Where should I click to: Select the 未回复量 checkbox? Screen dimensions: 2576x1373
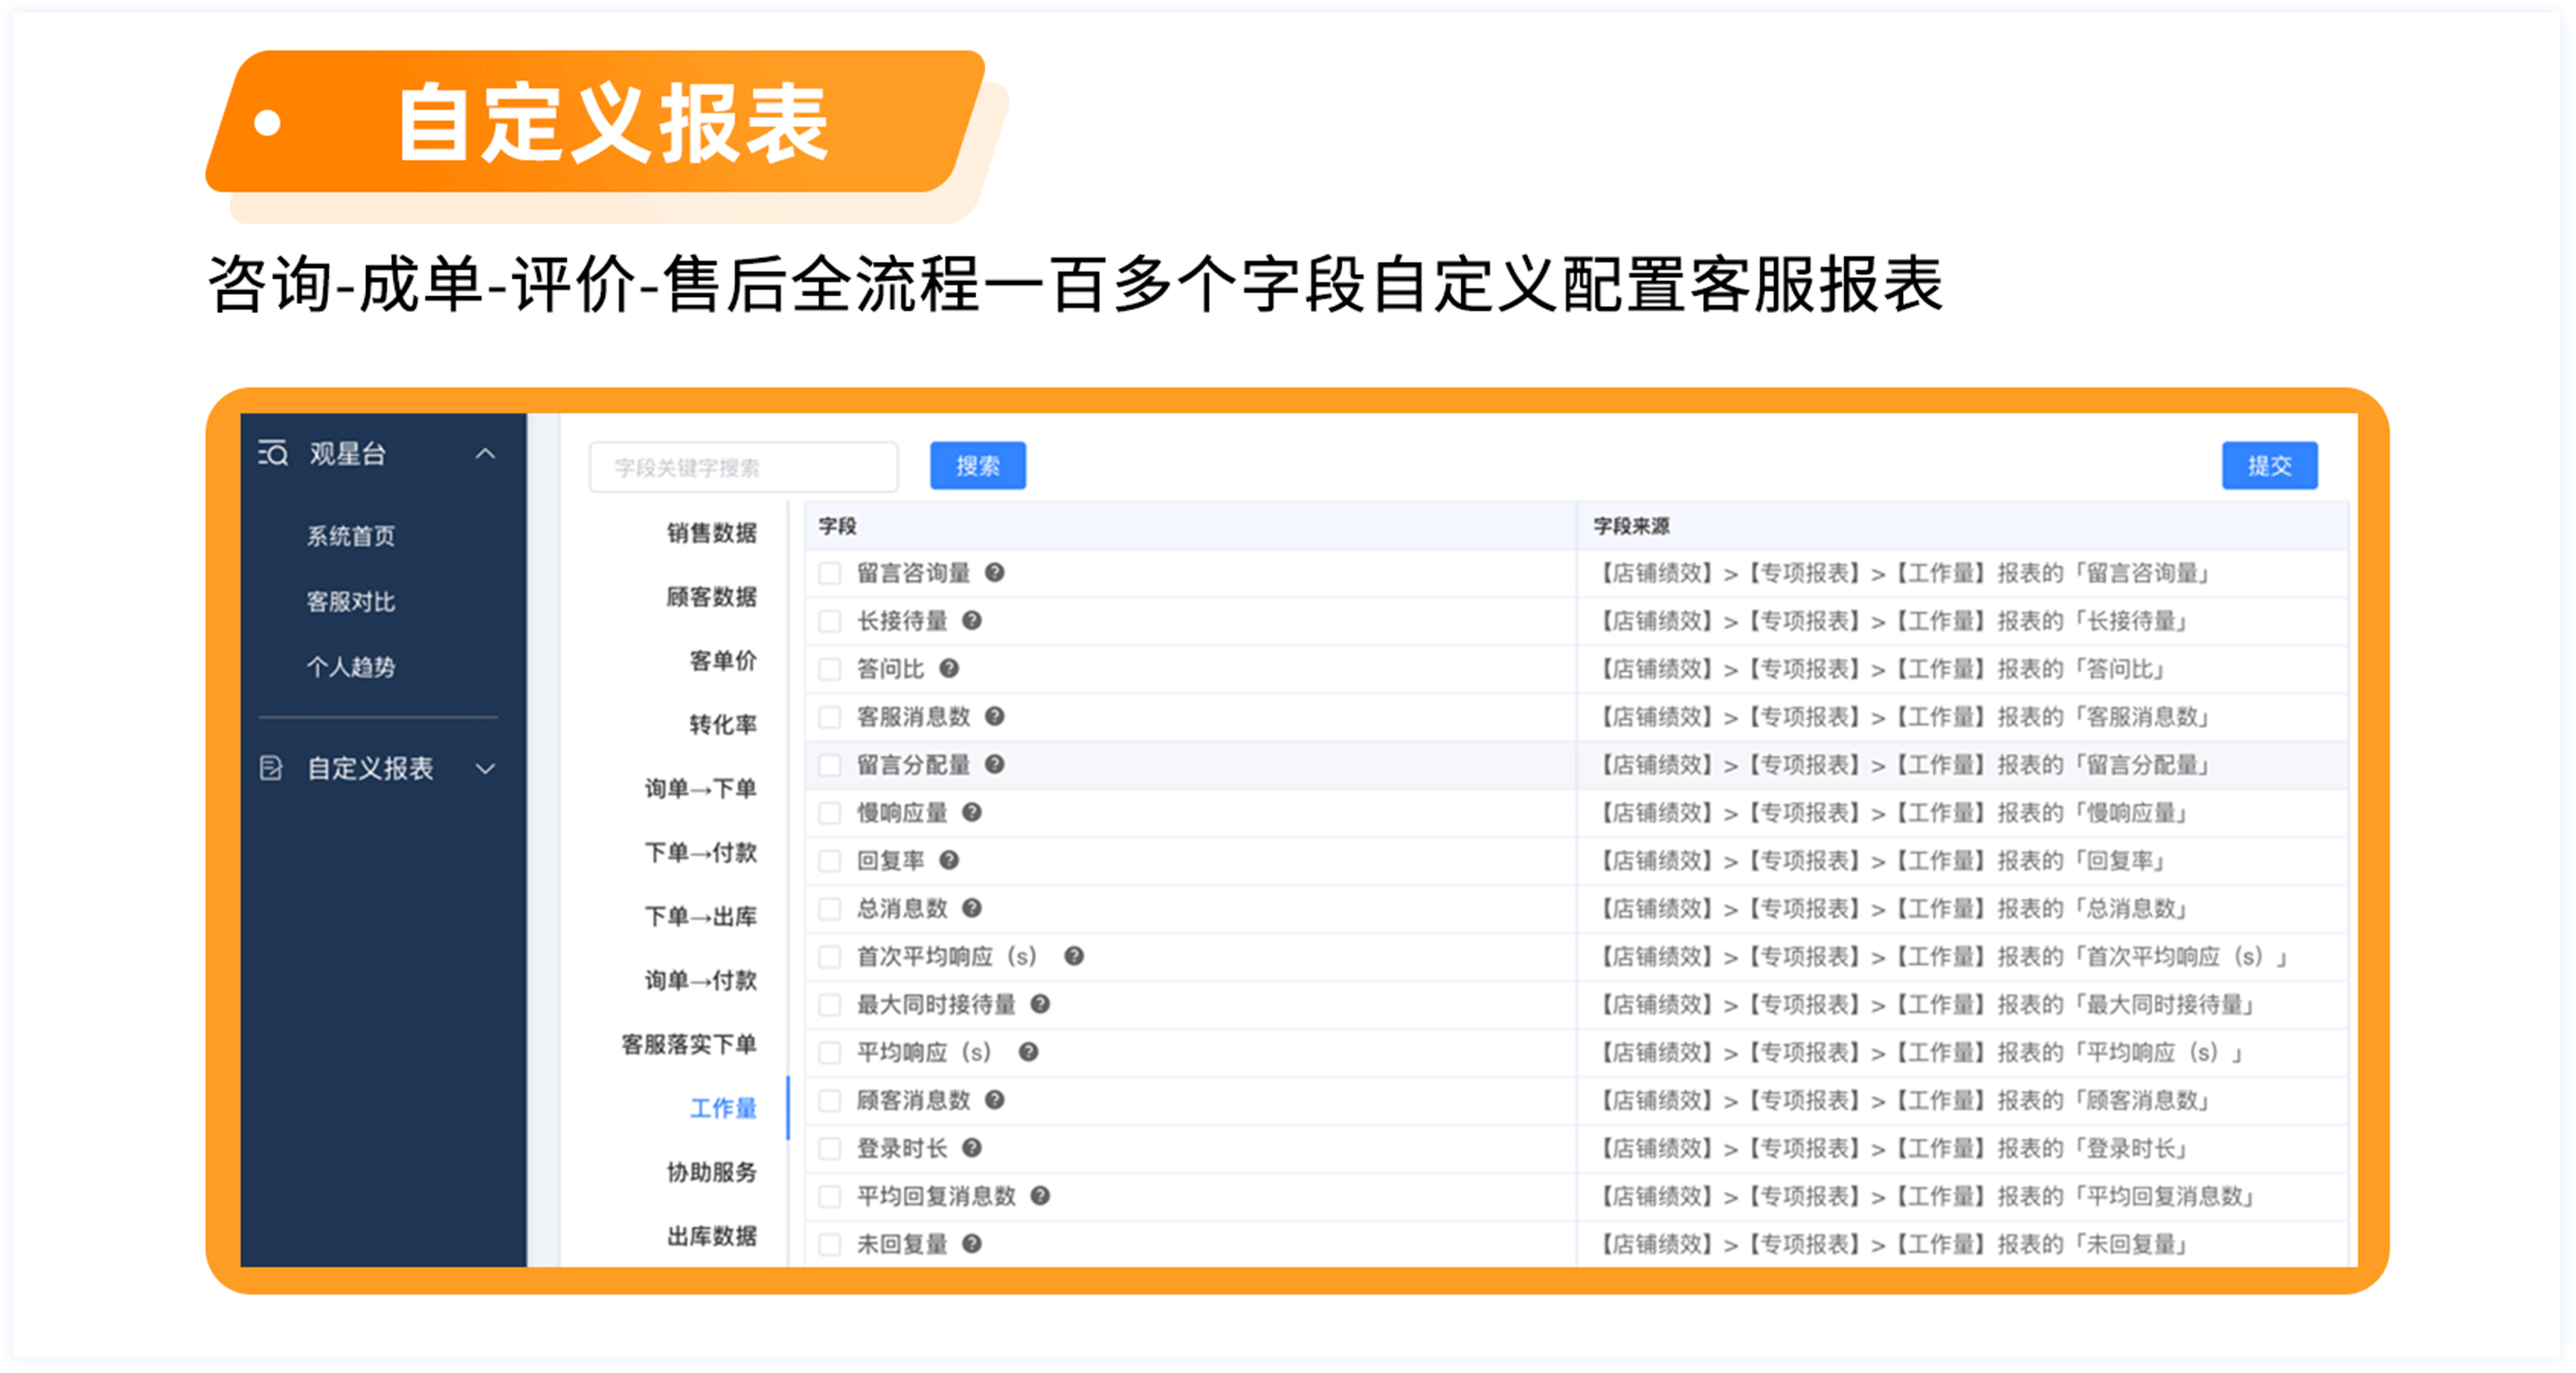pos(829,1244)
